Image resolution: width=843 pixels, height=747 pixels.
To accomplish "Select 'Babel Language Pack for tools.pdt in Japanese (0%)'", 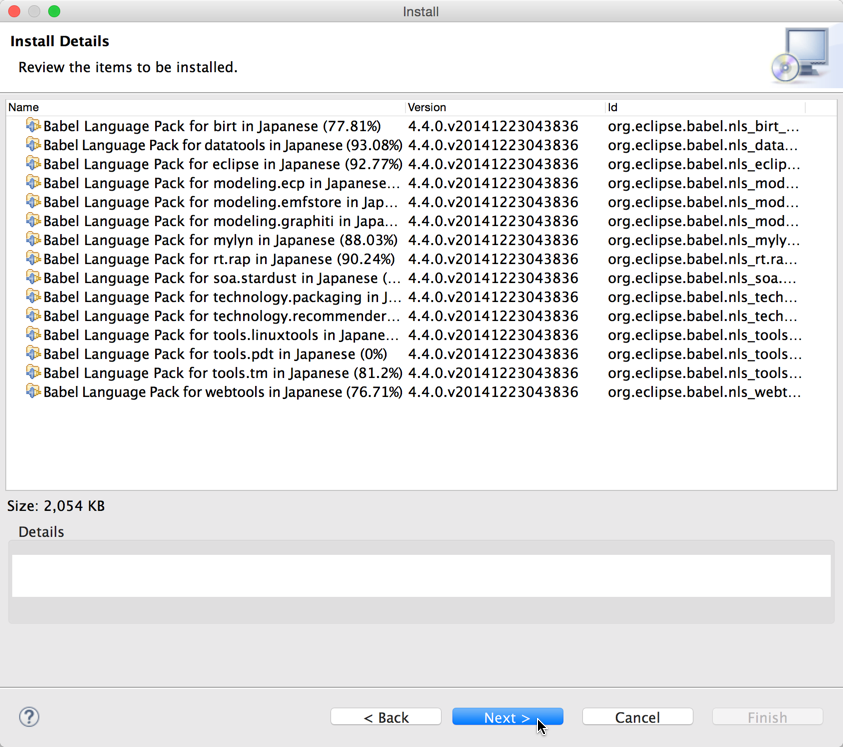I will point(215,354).
